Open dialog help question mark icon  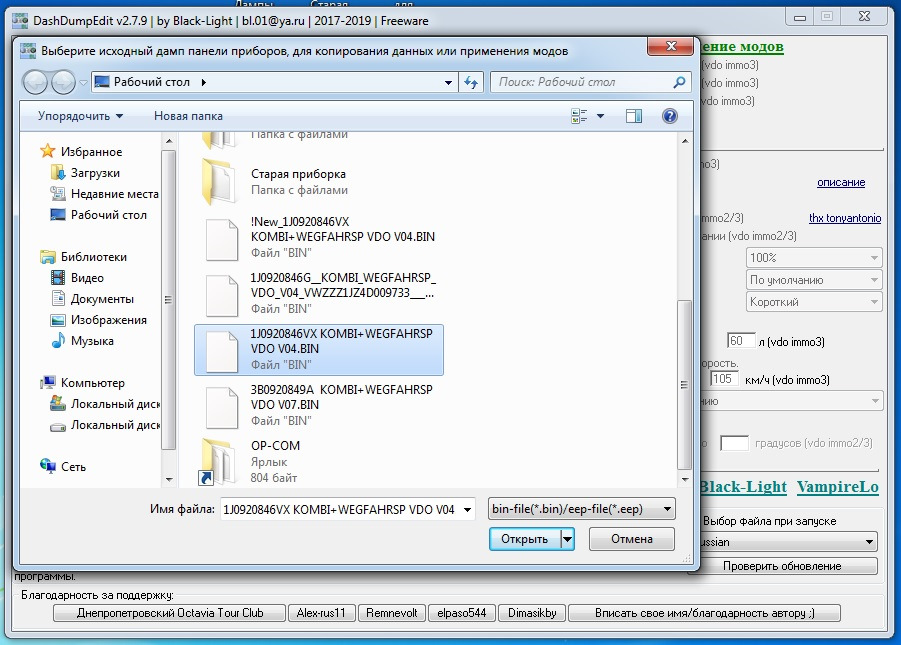coord(669,116)
